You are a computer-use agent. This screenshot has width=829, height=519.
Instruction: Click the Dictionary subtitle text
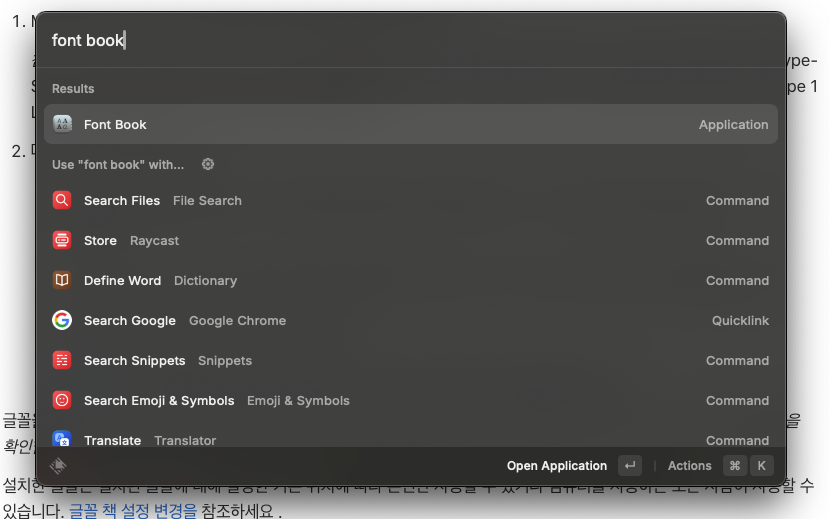click(206, 281)
